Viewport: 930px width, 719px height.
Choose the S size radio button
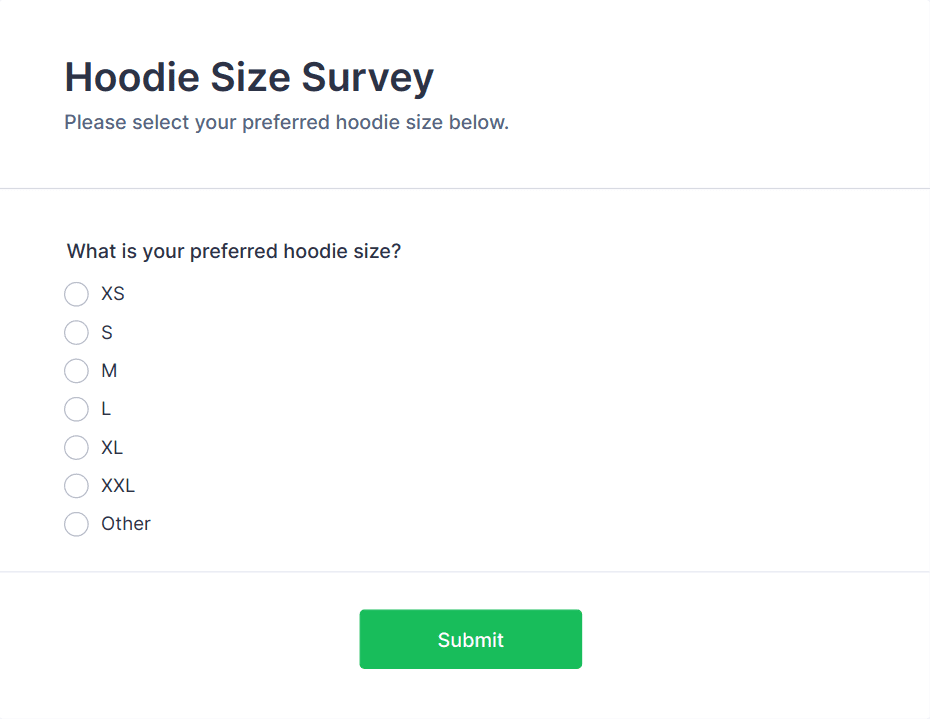76,332
